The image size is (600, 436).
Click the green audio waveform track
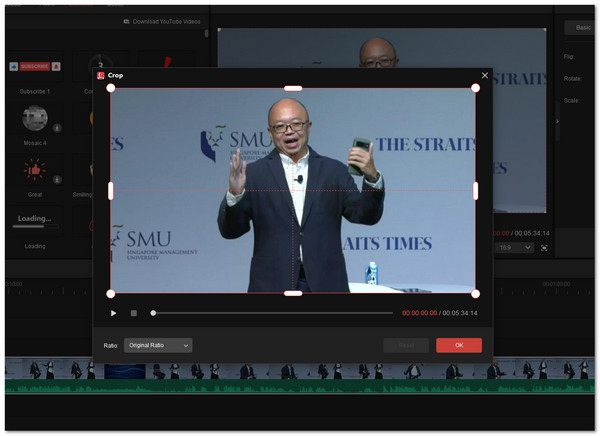click(300, 387)
